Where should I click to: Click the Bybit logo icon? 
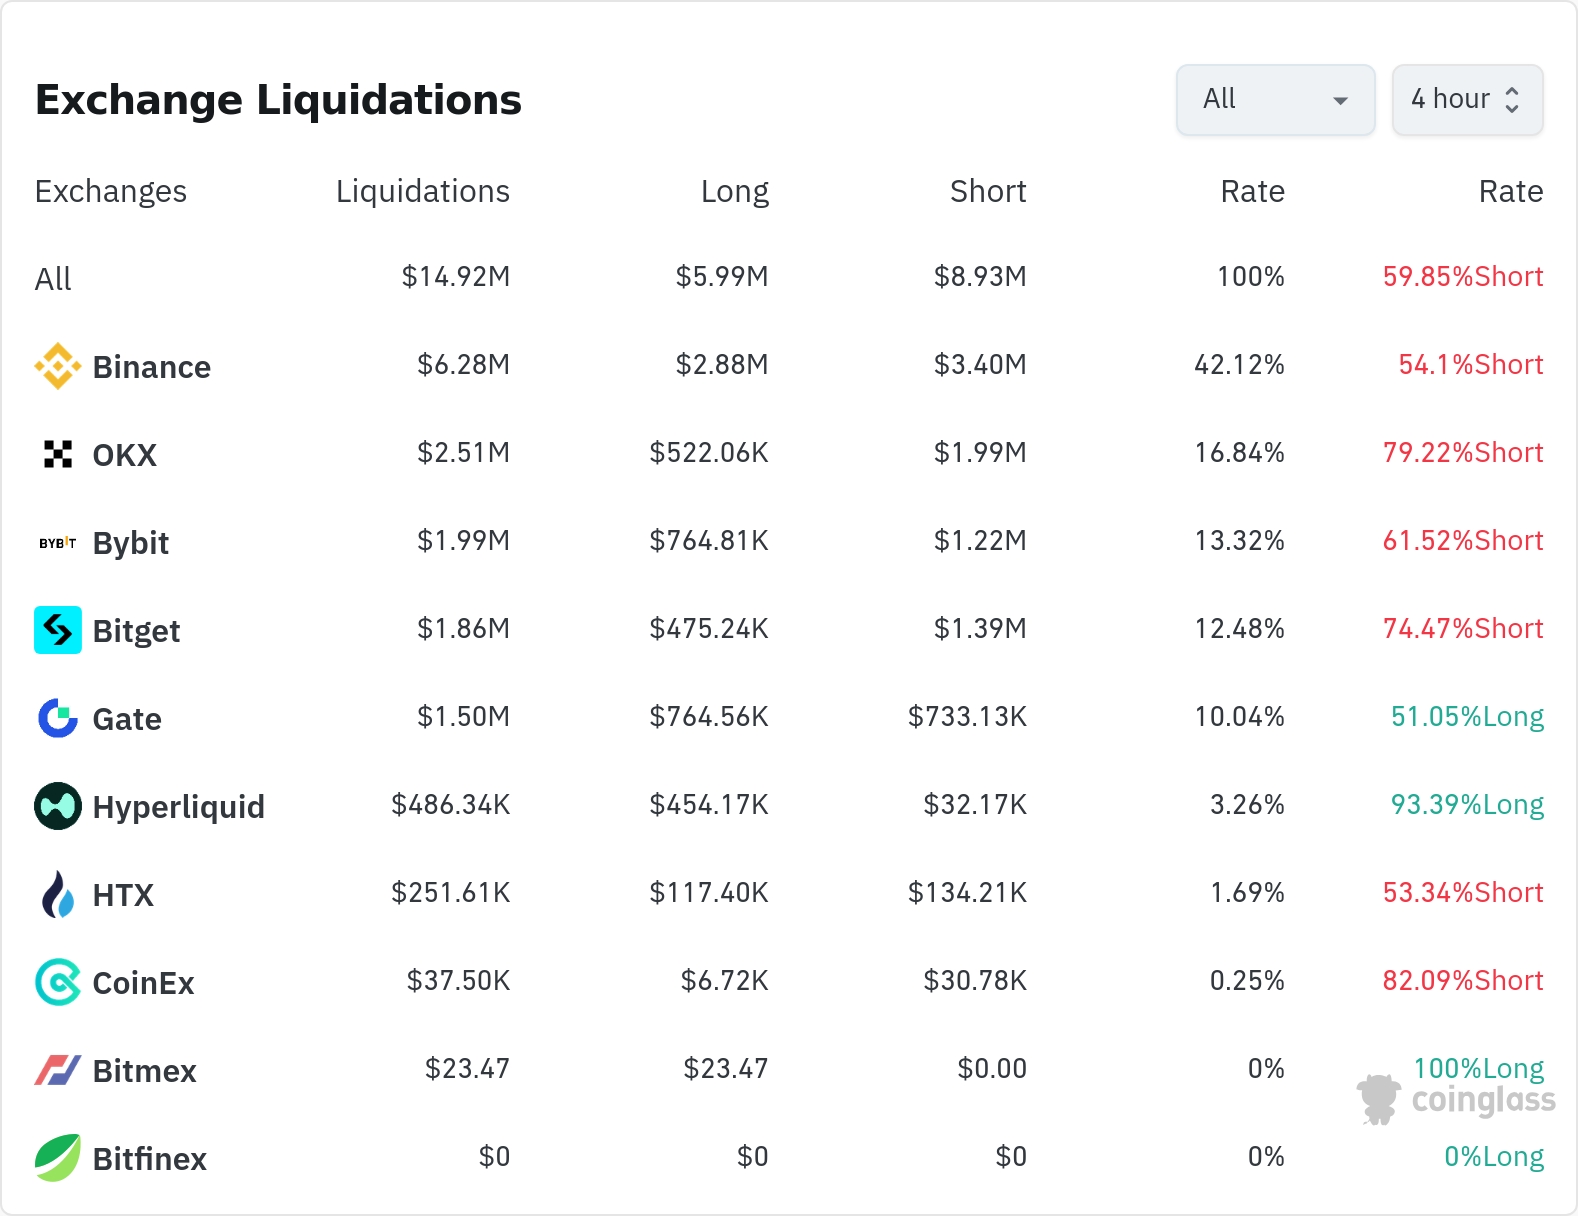pyautogui.click(x=58, y=543)
